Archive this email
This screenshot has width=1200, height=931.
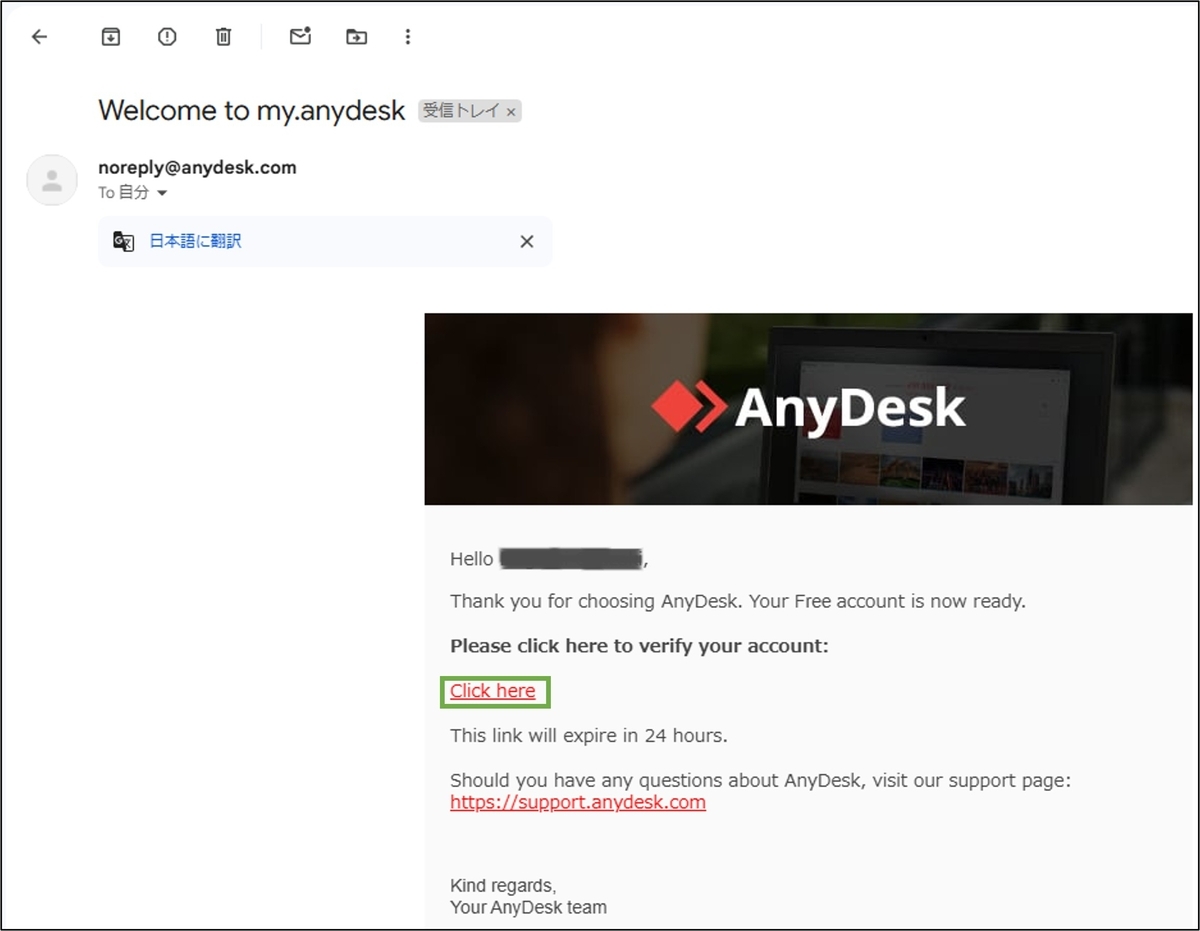tap(111, 37)
